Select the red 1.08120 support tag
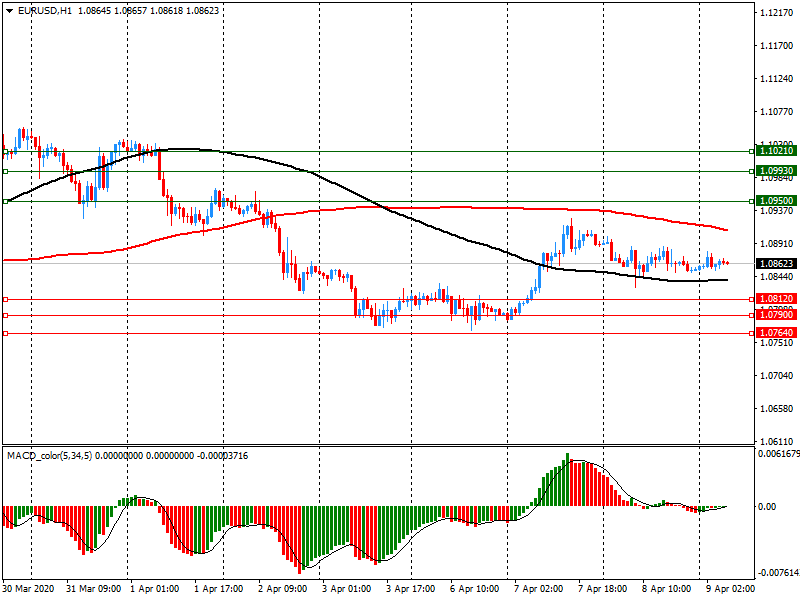The image size is (800, 600). coord(776,299)
